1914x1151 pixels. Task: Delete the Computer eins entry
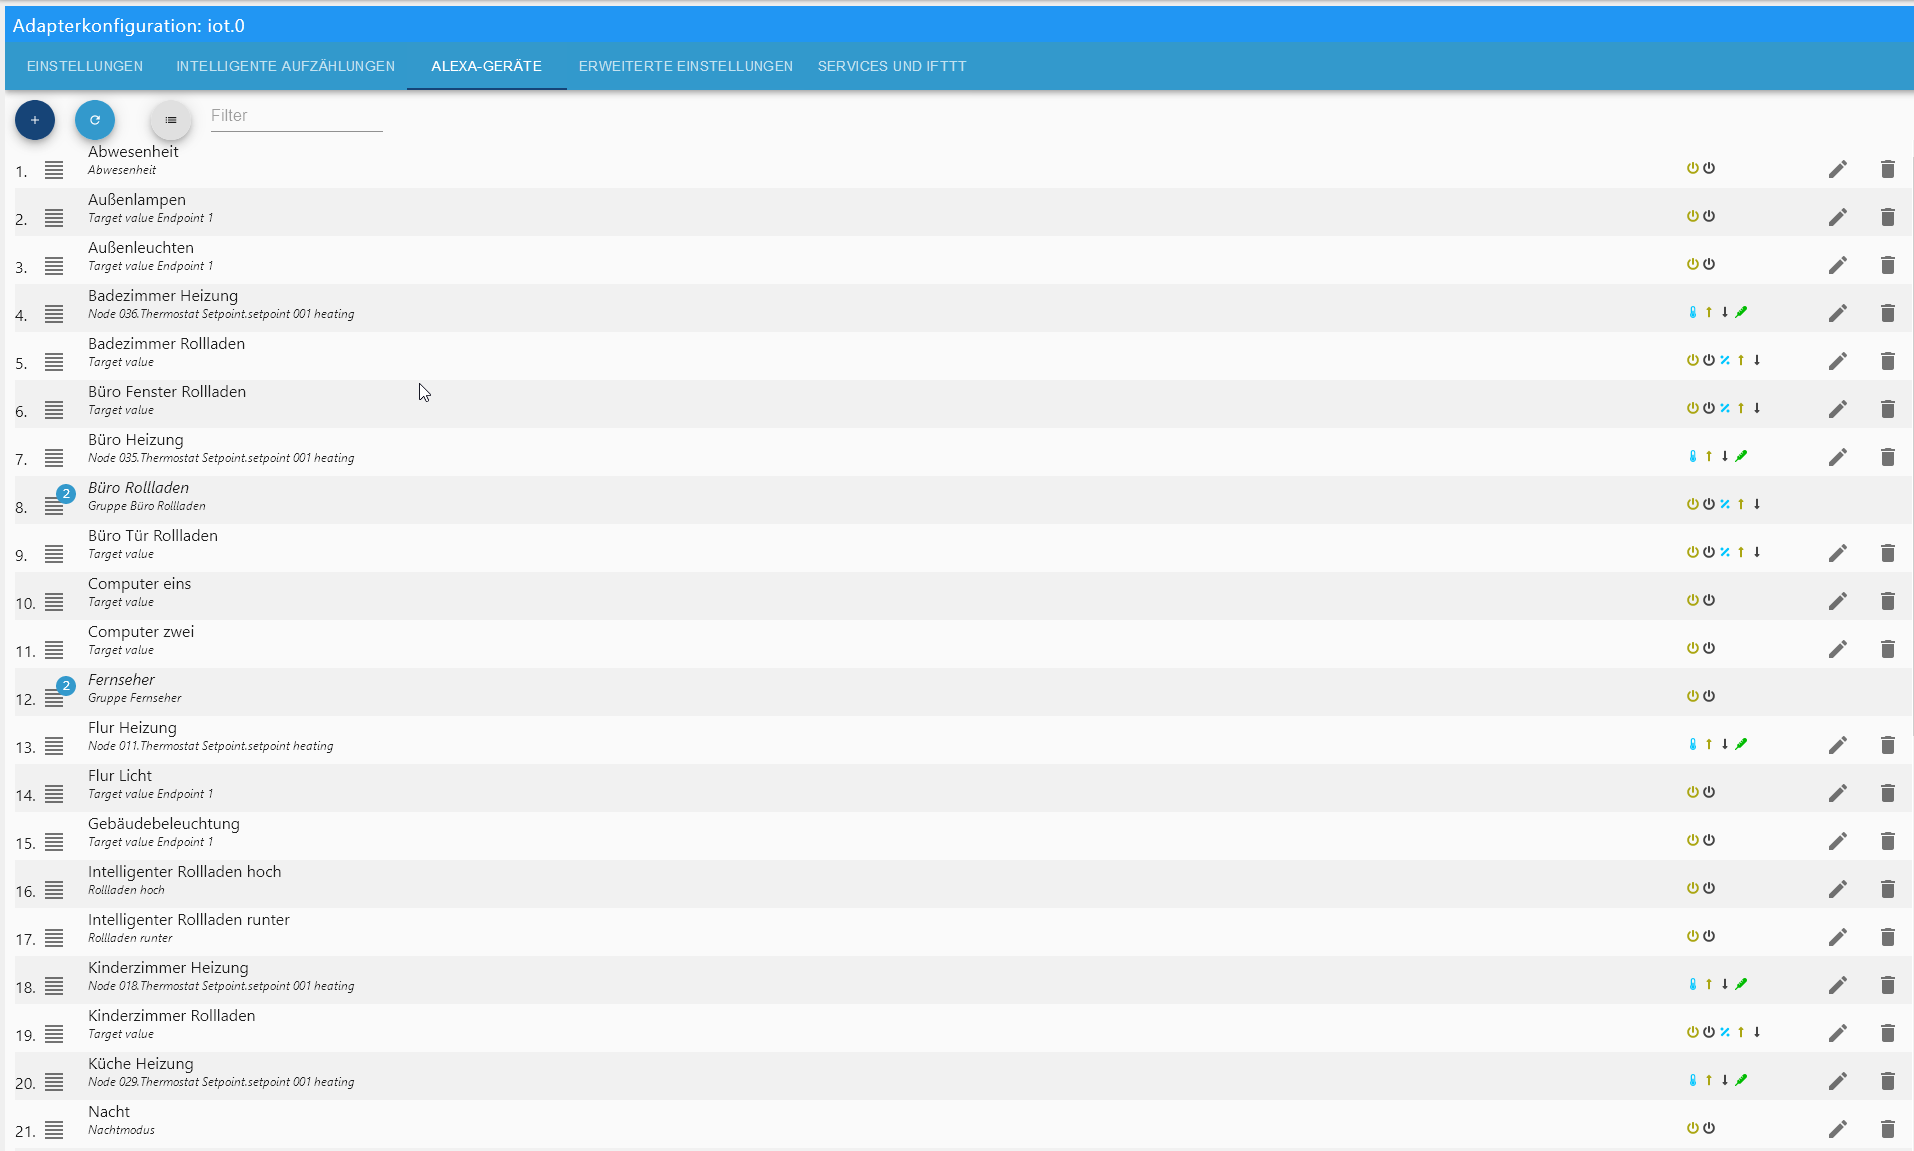(1888, 601)
